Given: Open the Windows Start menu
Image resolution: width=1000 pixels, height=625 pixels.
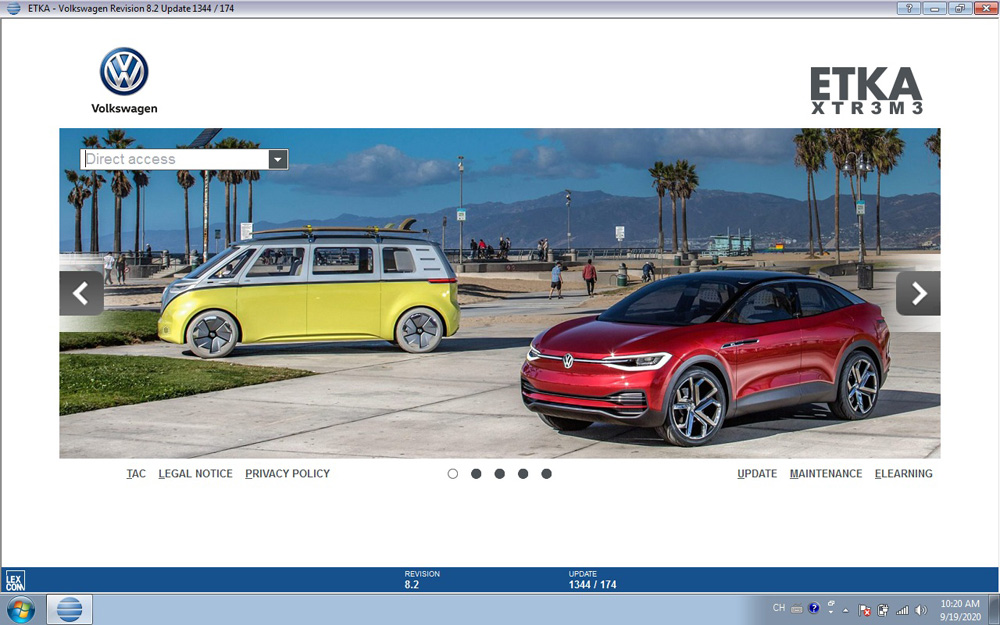Looking at the screenshot, I should 20,610.
